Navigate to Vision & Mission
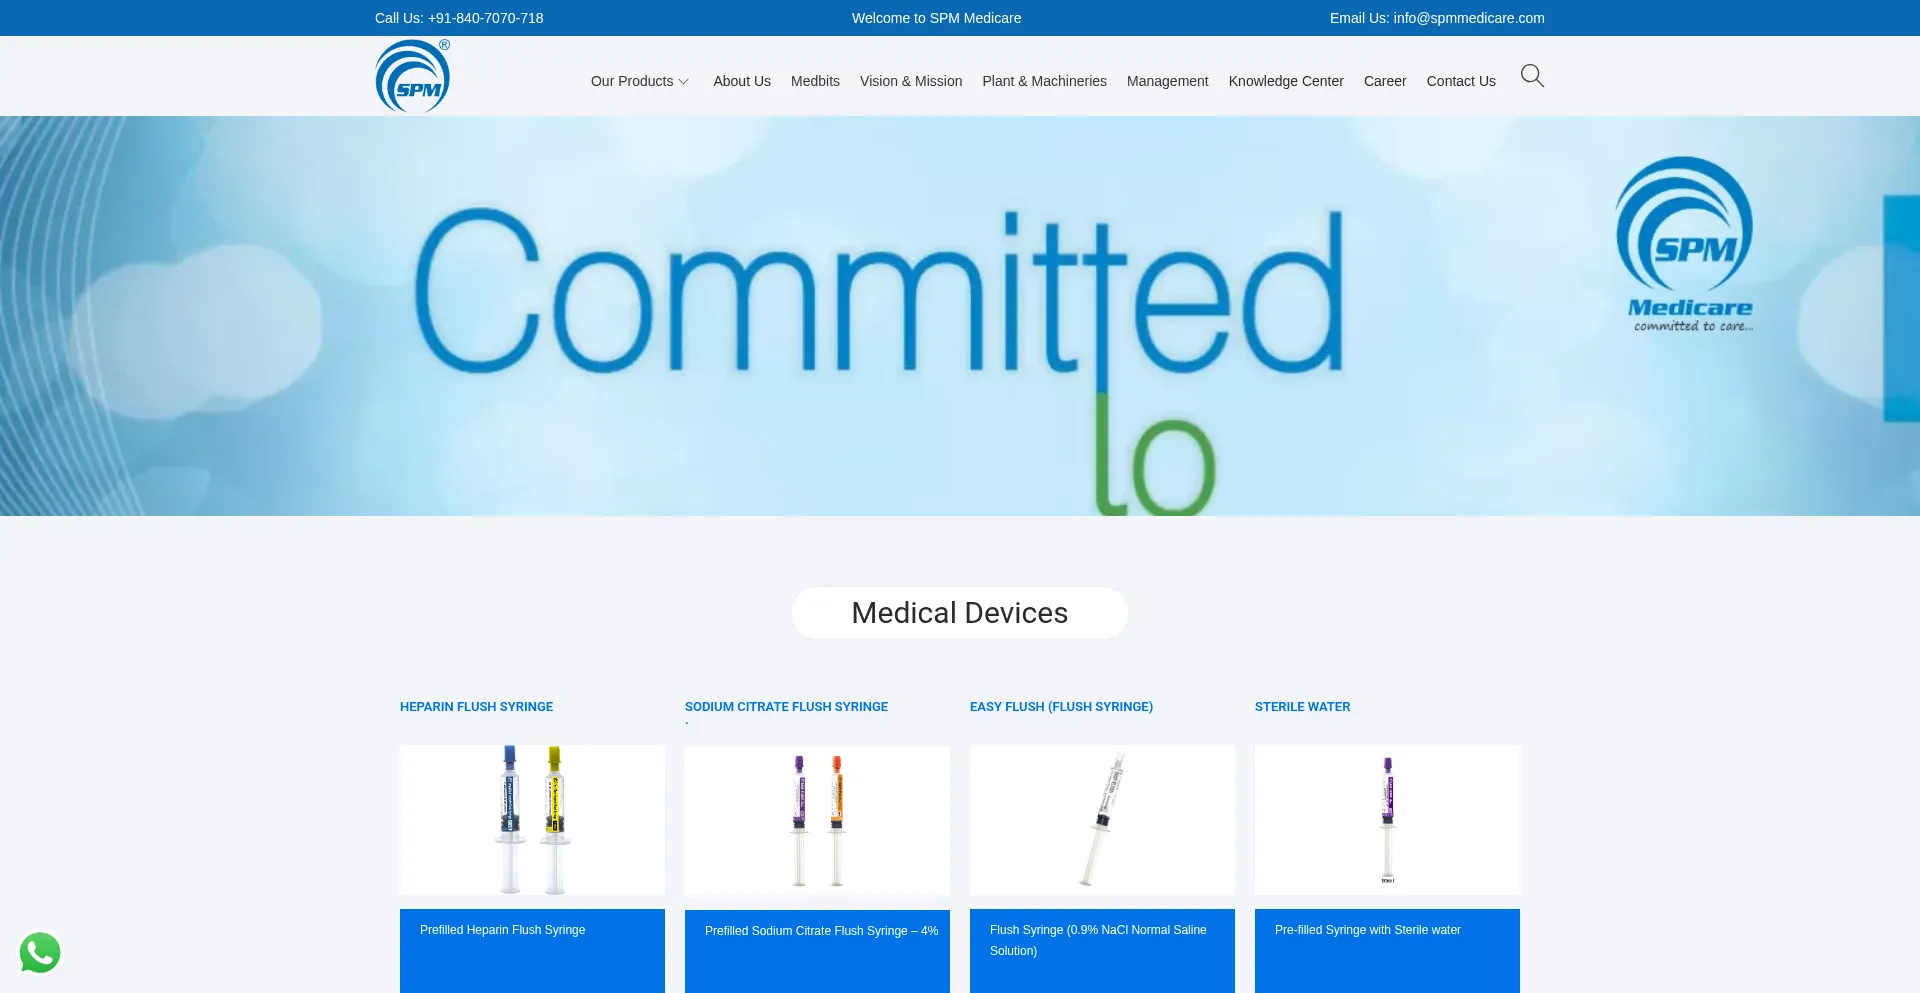Screen dimensions: 1920x993 tap(911, 81)
